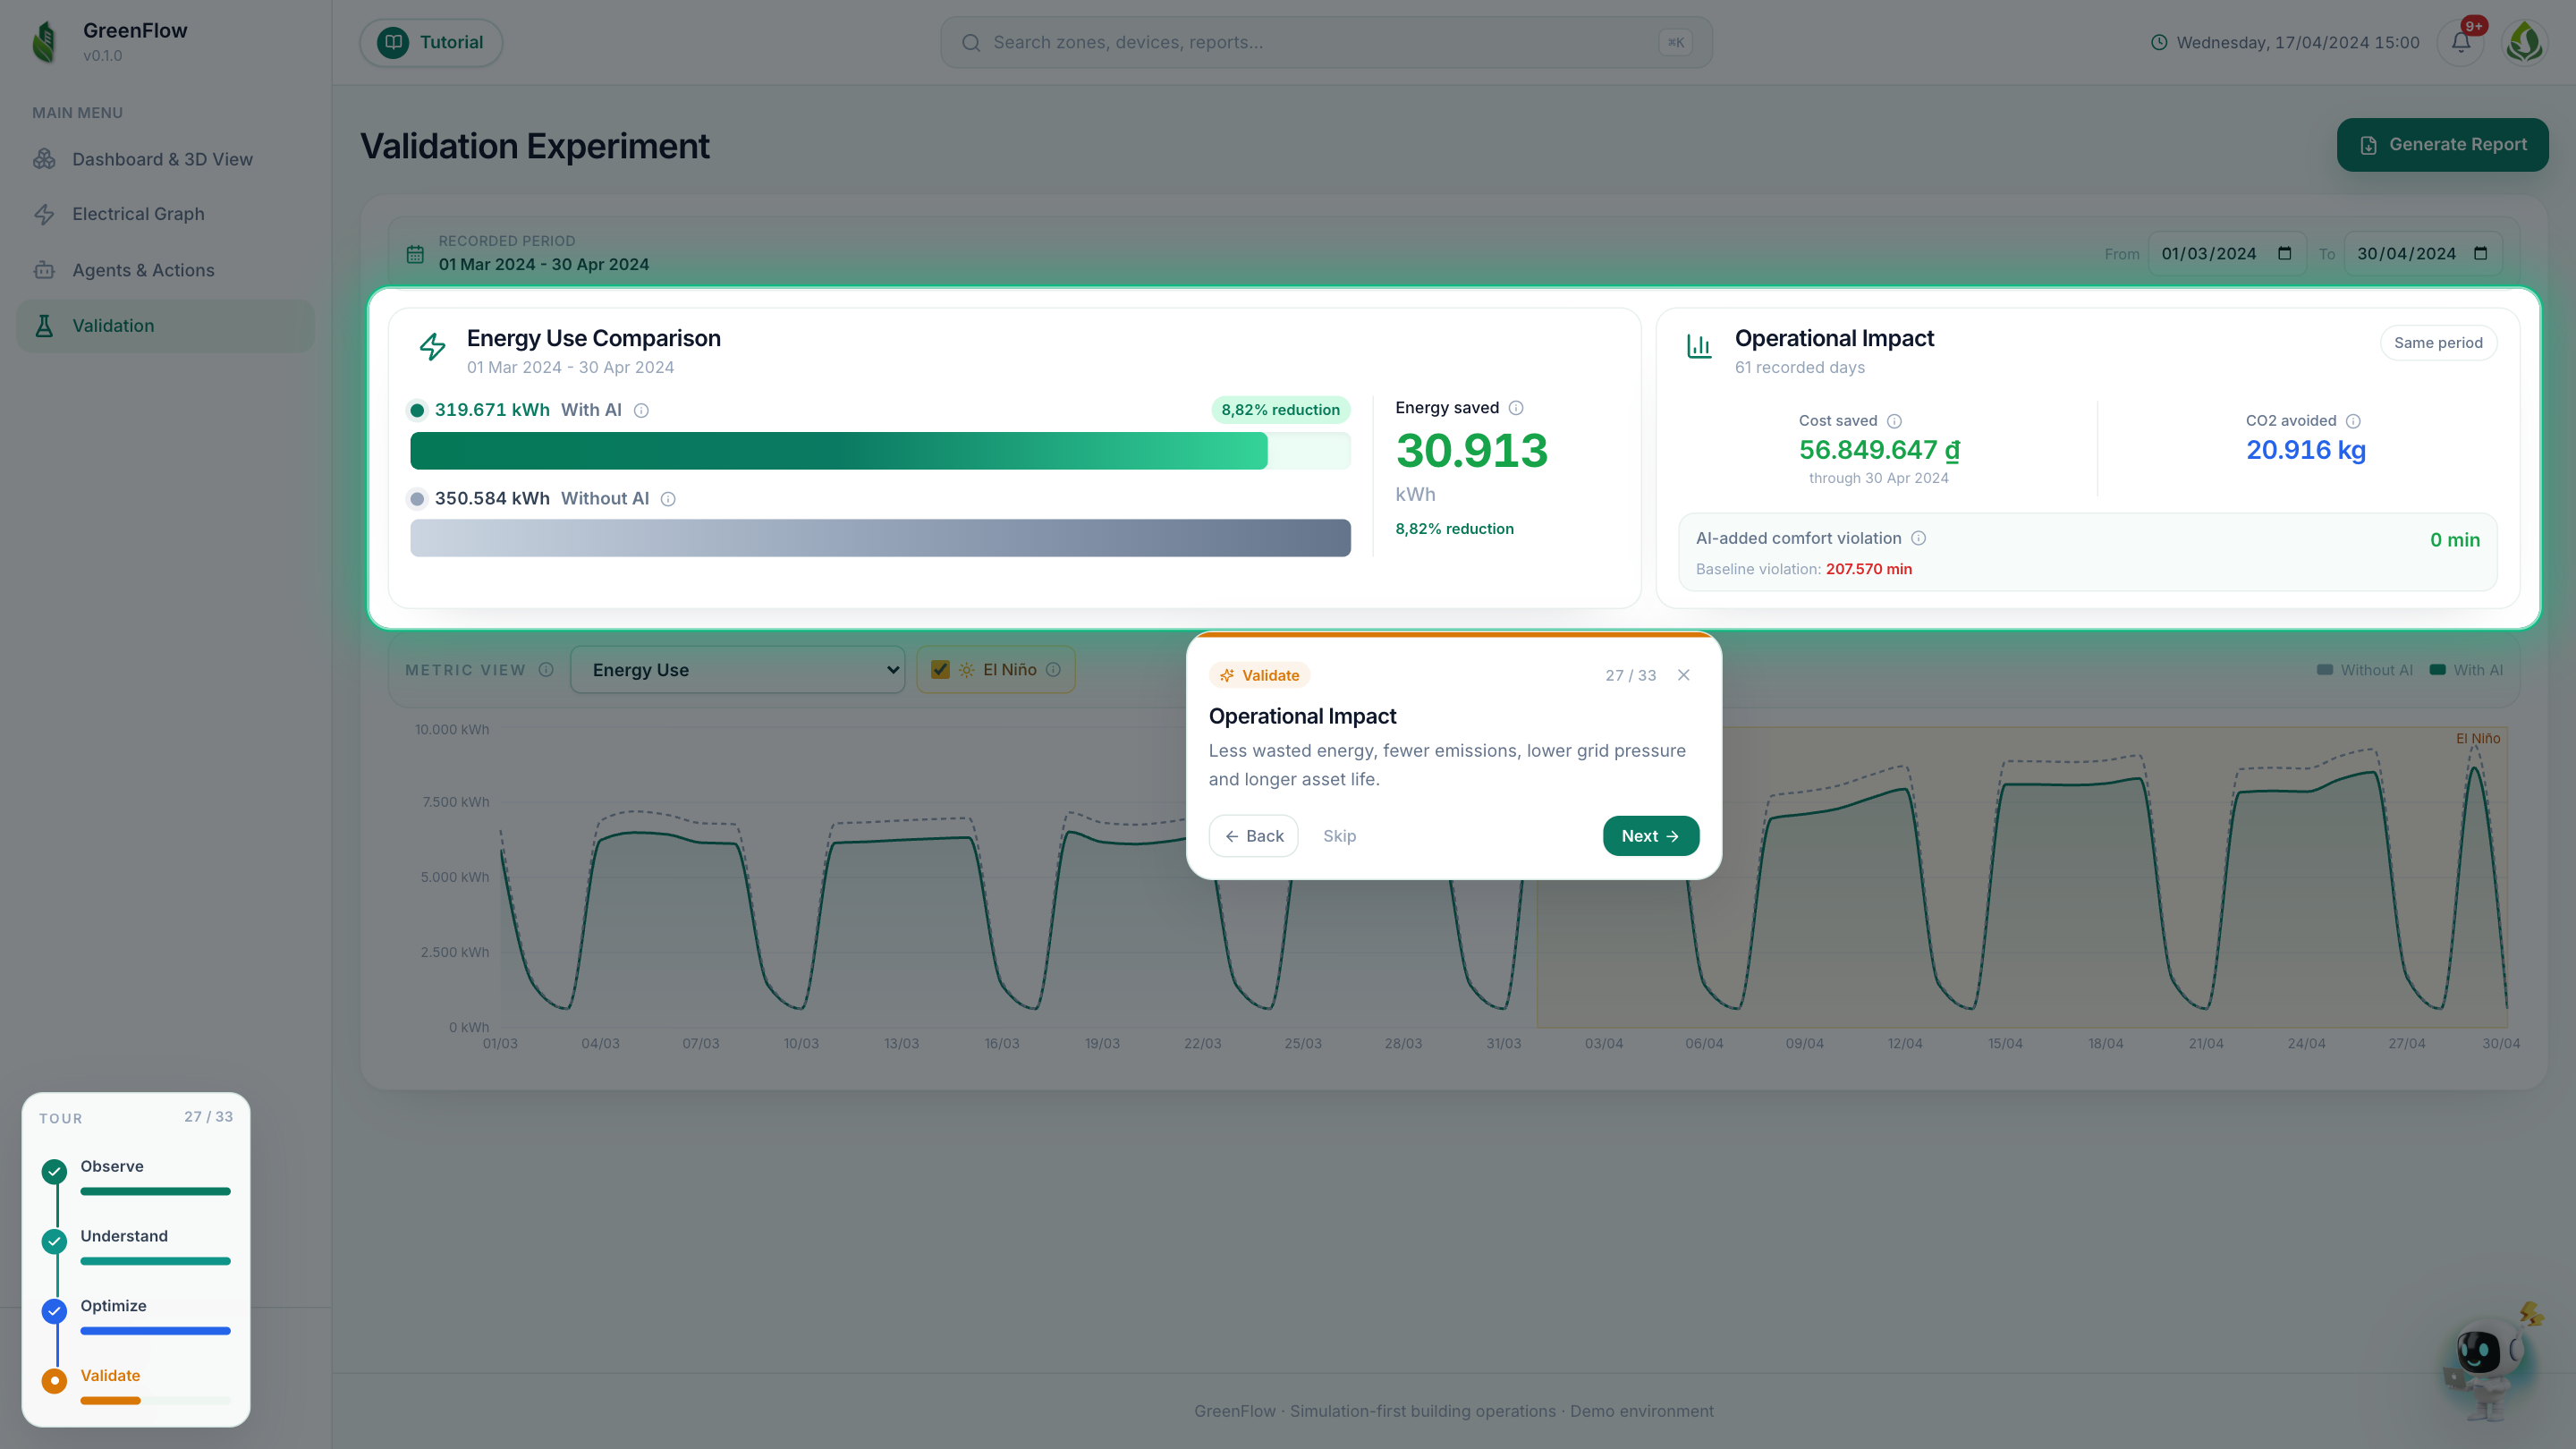Click Next in the tour popup
The image size is (2576, 1449).
tap(1650, 836)
